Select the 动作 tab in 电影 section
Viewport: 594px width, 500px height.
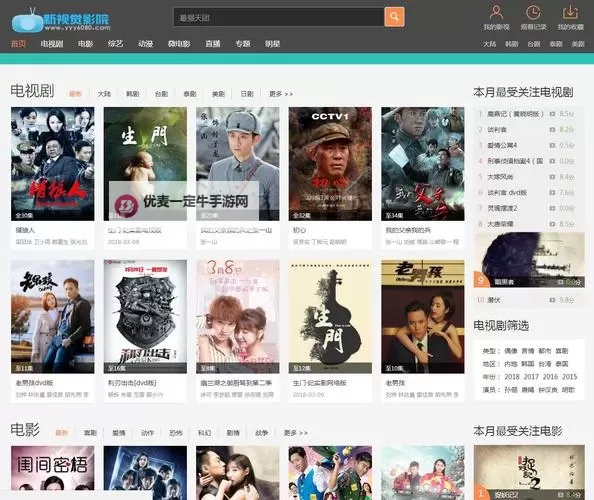coord(147,433)
